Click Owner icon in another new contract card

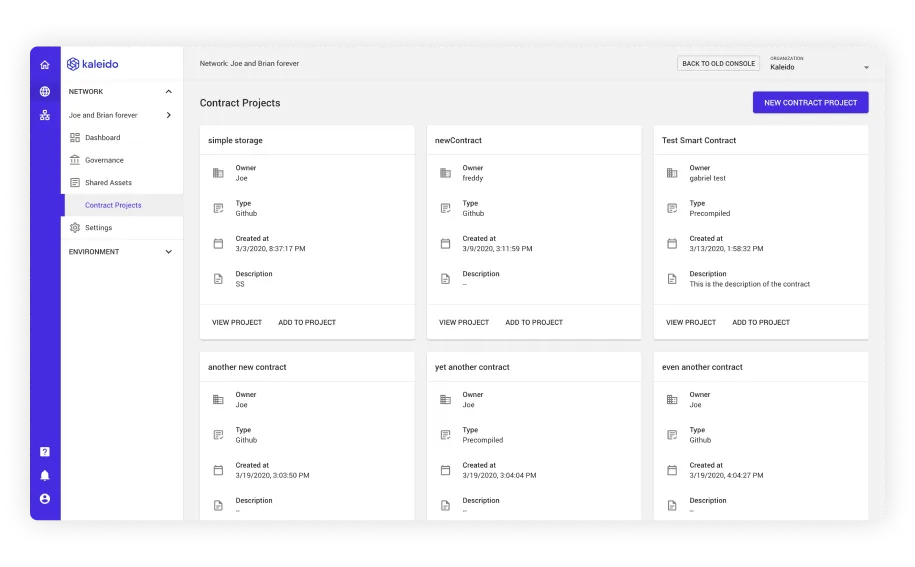coord(218,400)
